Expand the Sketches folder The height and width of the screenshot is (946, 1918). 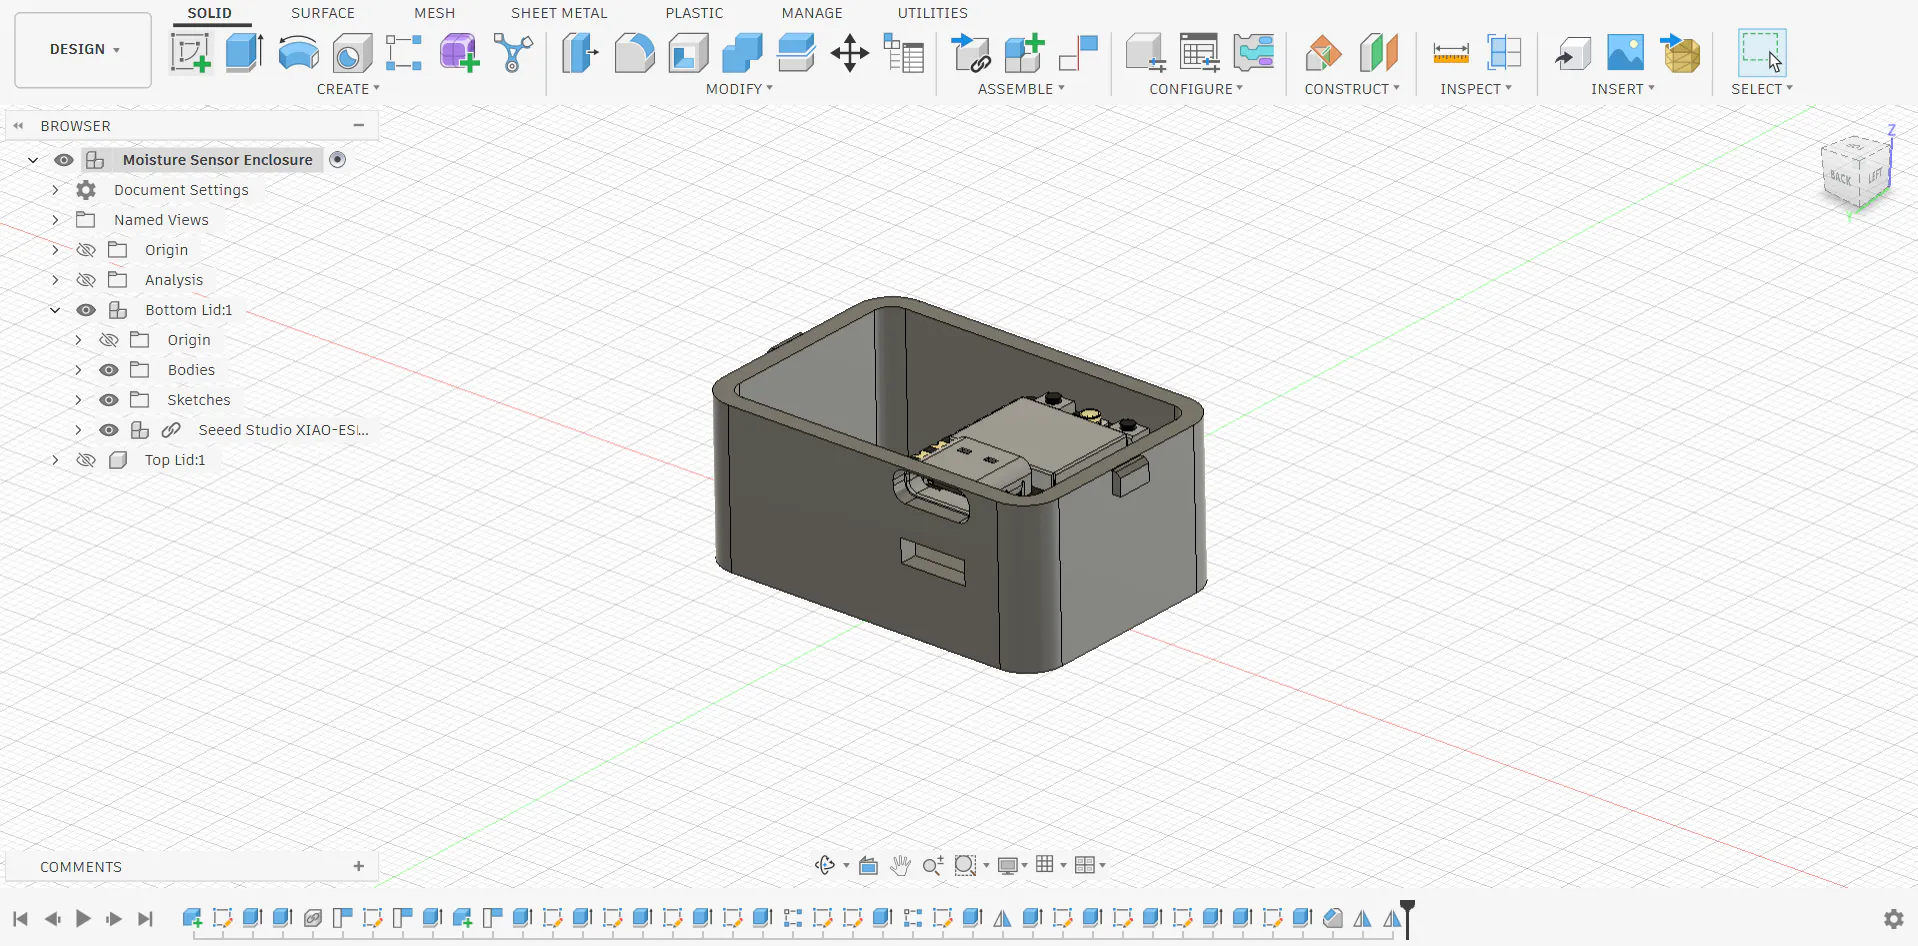pos(78,400)
